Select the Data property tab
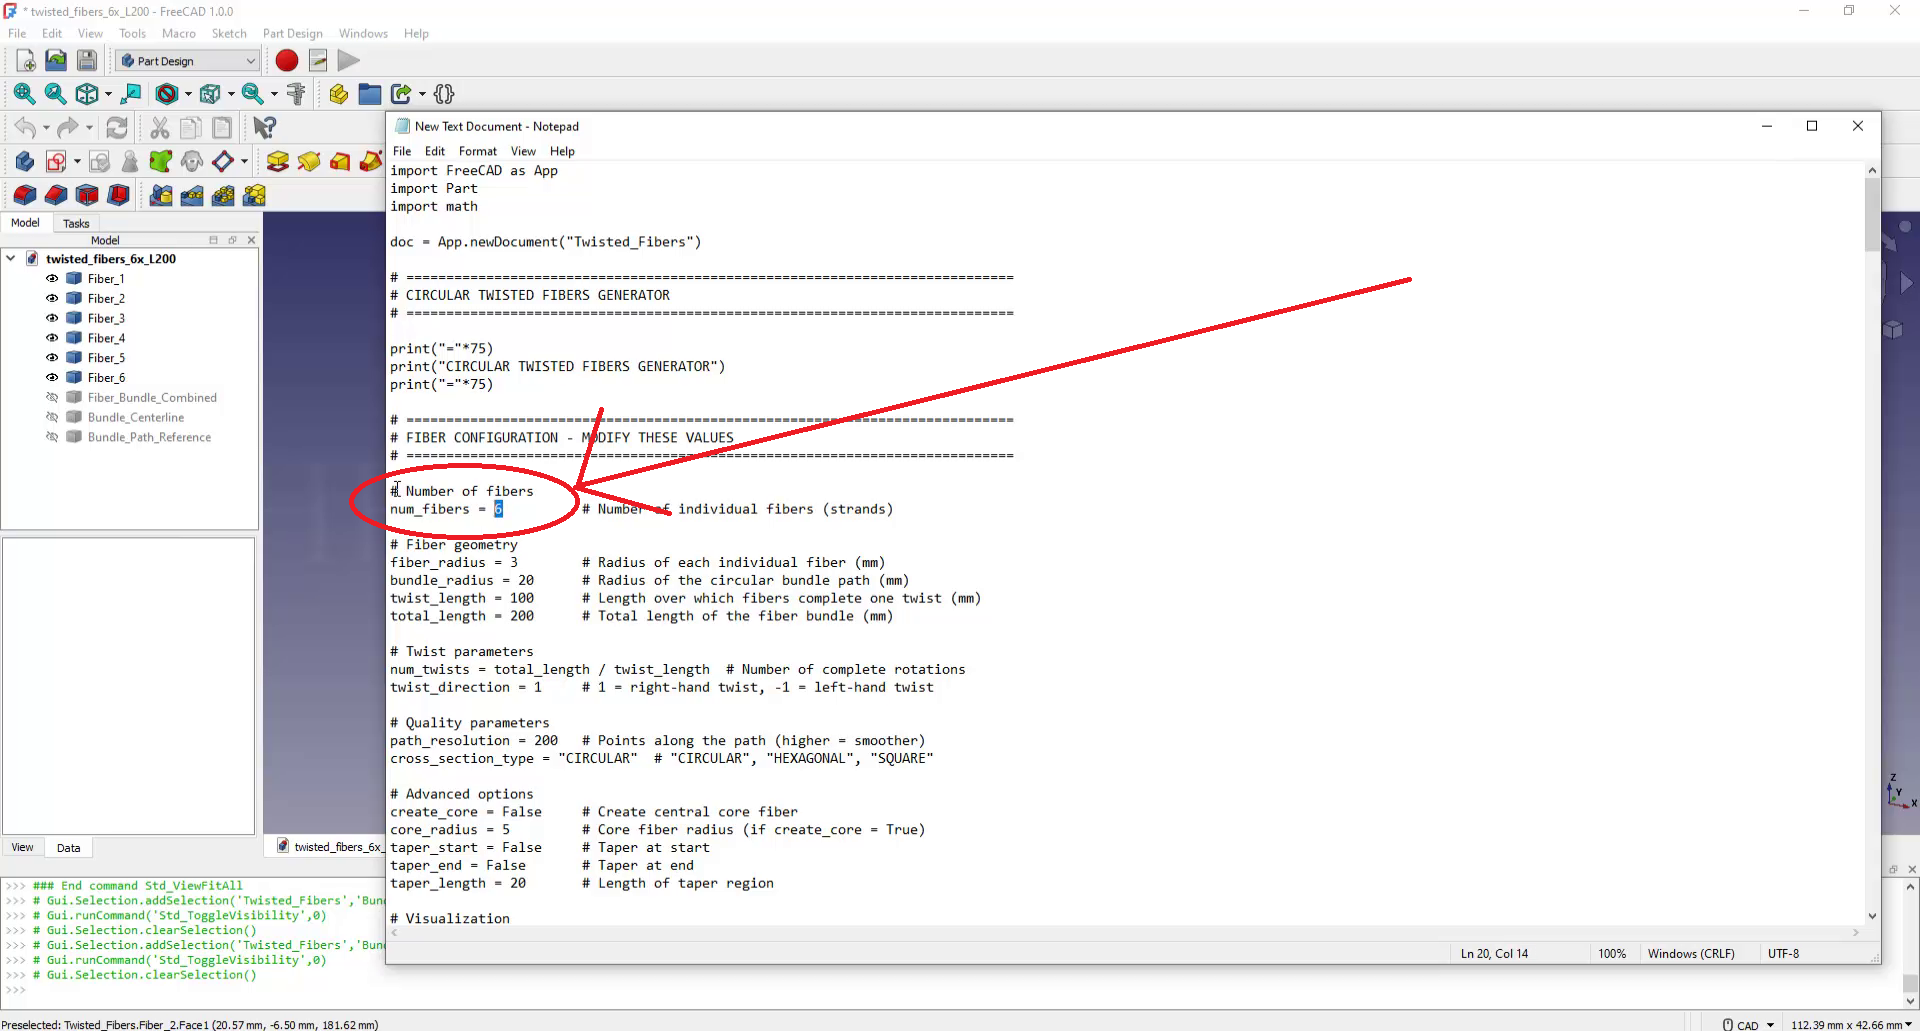This screenshot has height=1031, width=1920. (68, 848)
